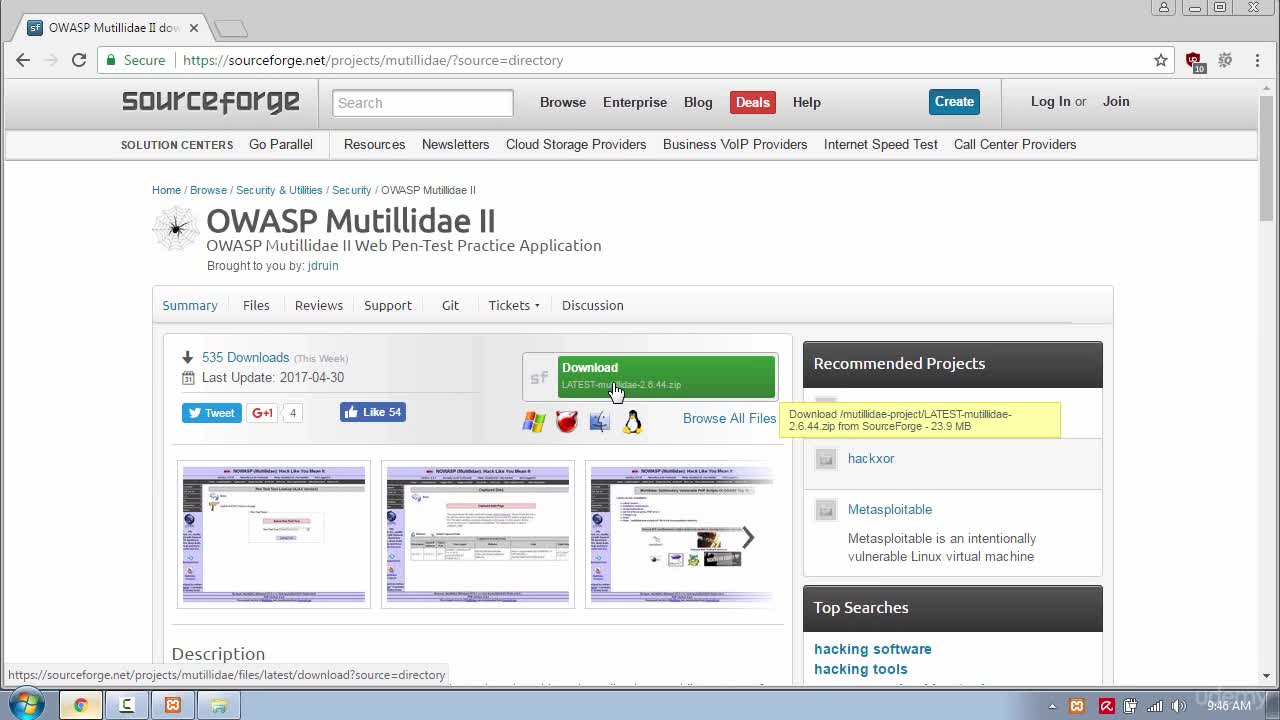The image size is (1280, 720).
Task: Click the Facebook Like 54 button
Action: [x=373, y=412]
